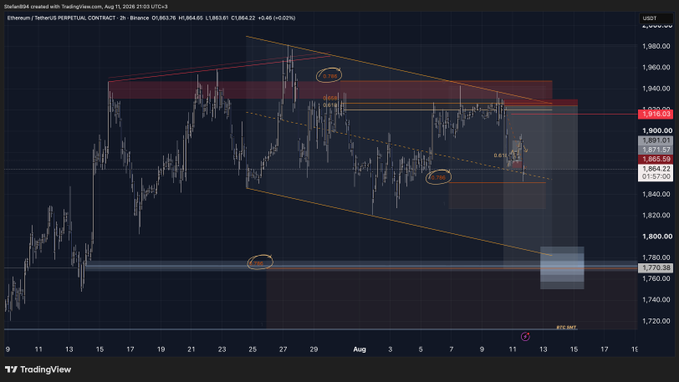Click the 1,840.00 price axis tick
Screen dimensions: 679x382
[x=656, y=194]
